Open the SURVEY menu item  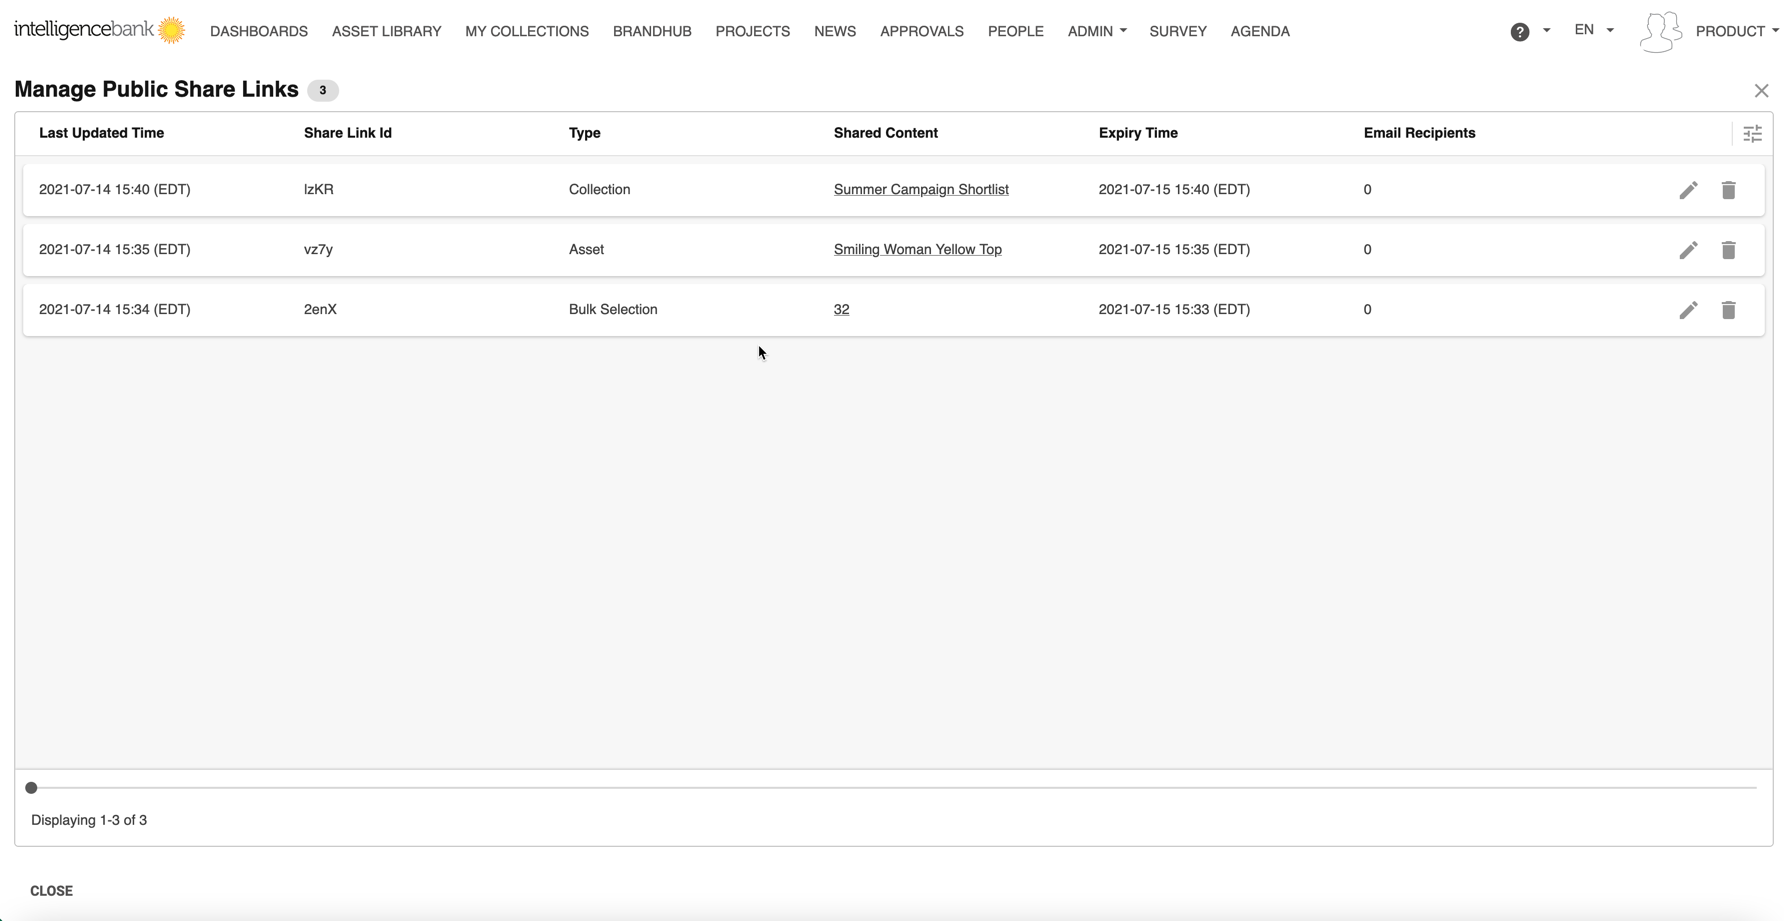(x=1178, y=31)
